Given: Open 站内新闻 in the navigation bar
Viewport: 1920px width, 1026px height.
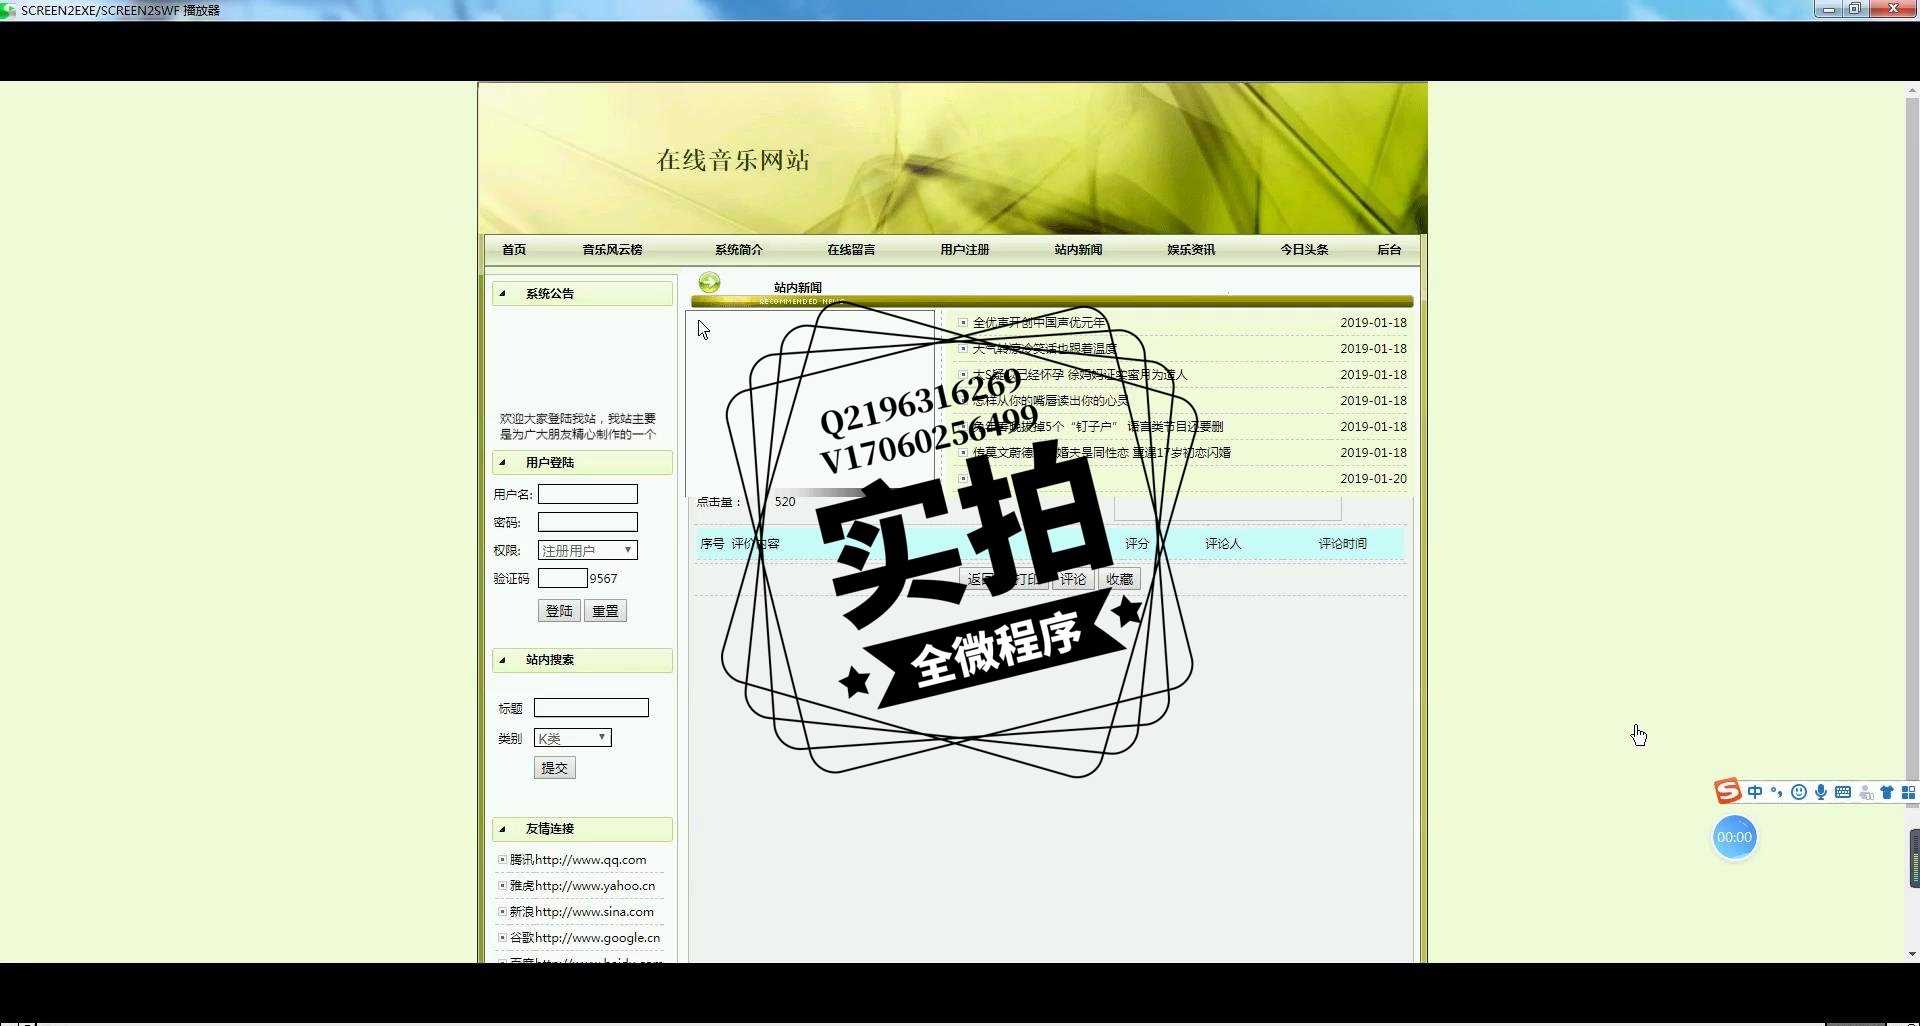Looking at the screenshot, I should pos(1078,250).
